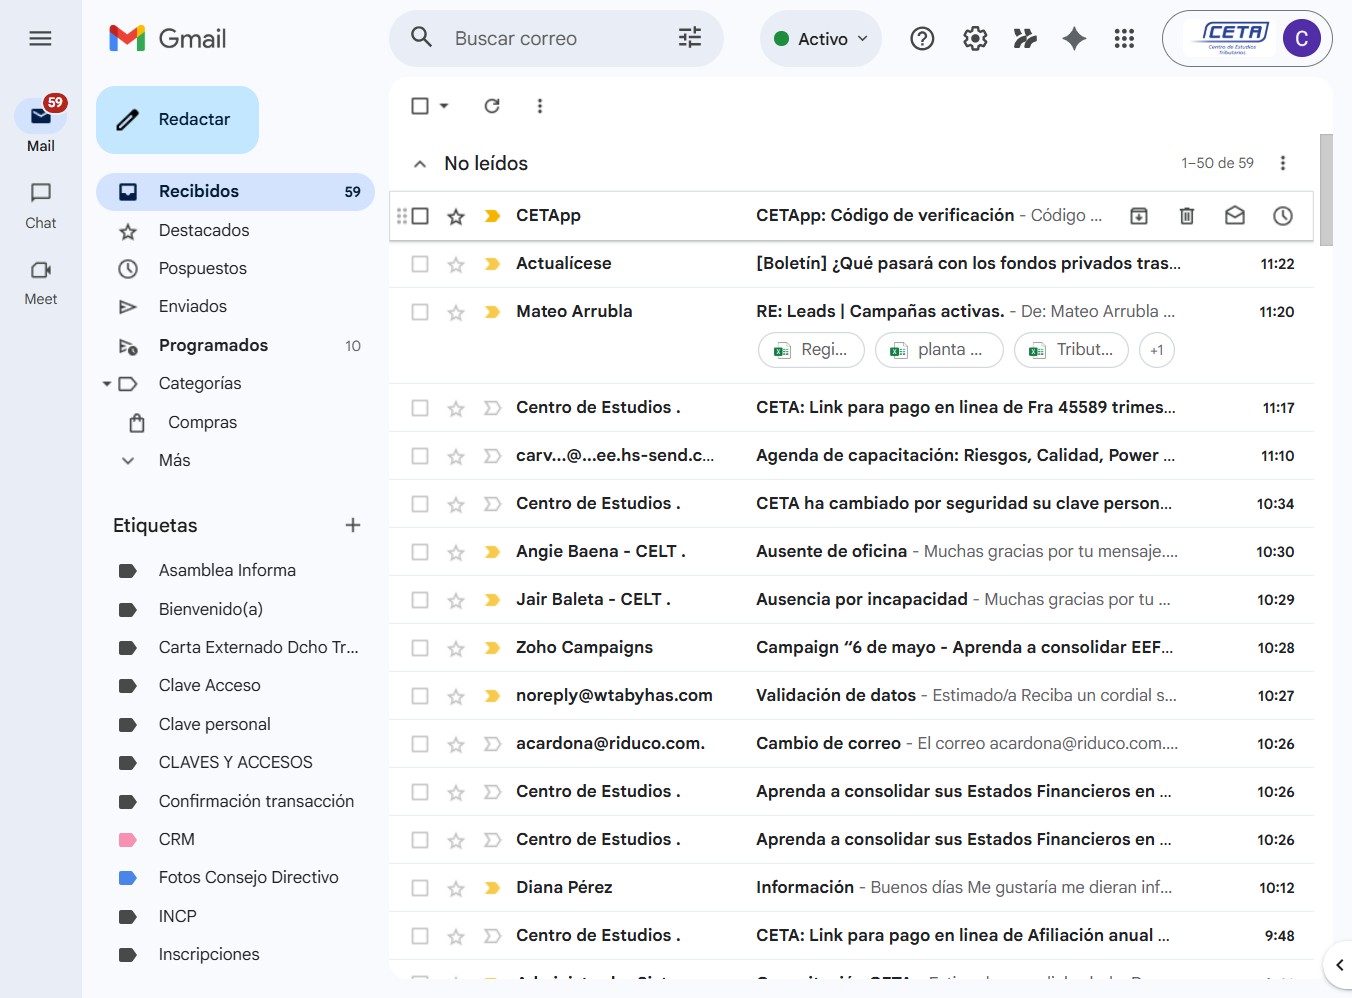Toggle the importance marker on Mateo Arrubla email
The height and width of the screenshot is (998, 1352).
492,312
